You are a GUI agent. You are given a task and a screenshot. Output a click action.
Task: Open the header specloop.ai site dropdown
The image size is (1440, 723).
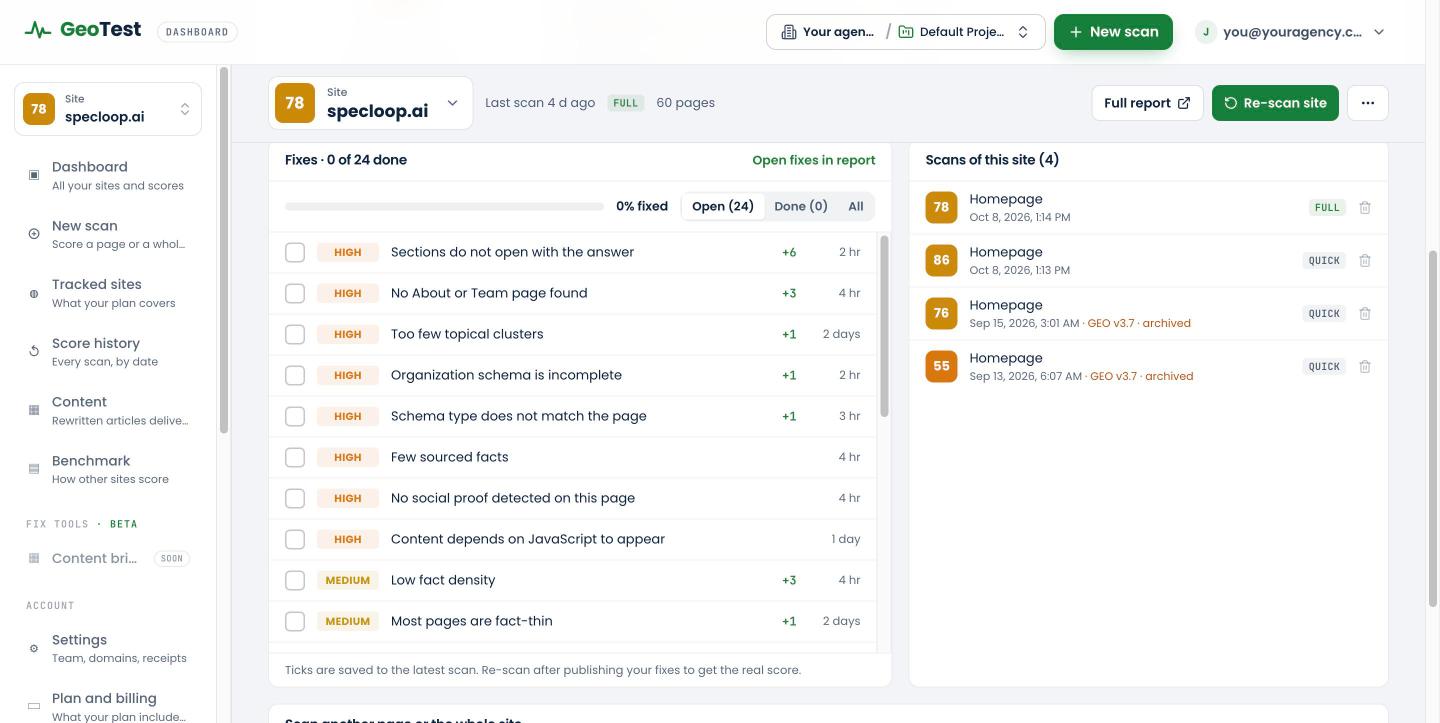coord(371,103)
